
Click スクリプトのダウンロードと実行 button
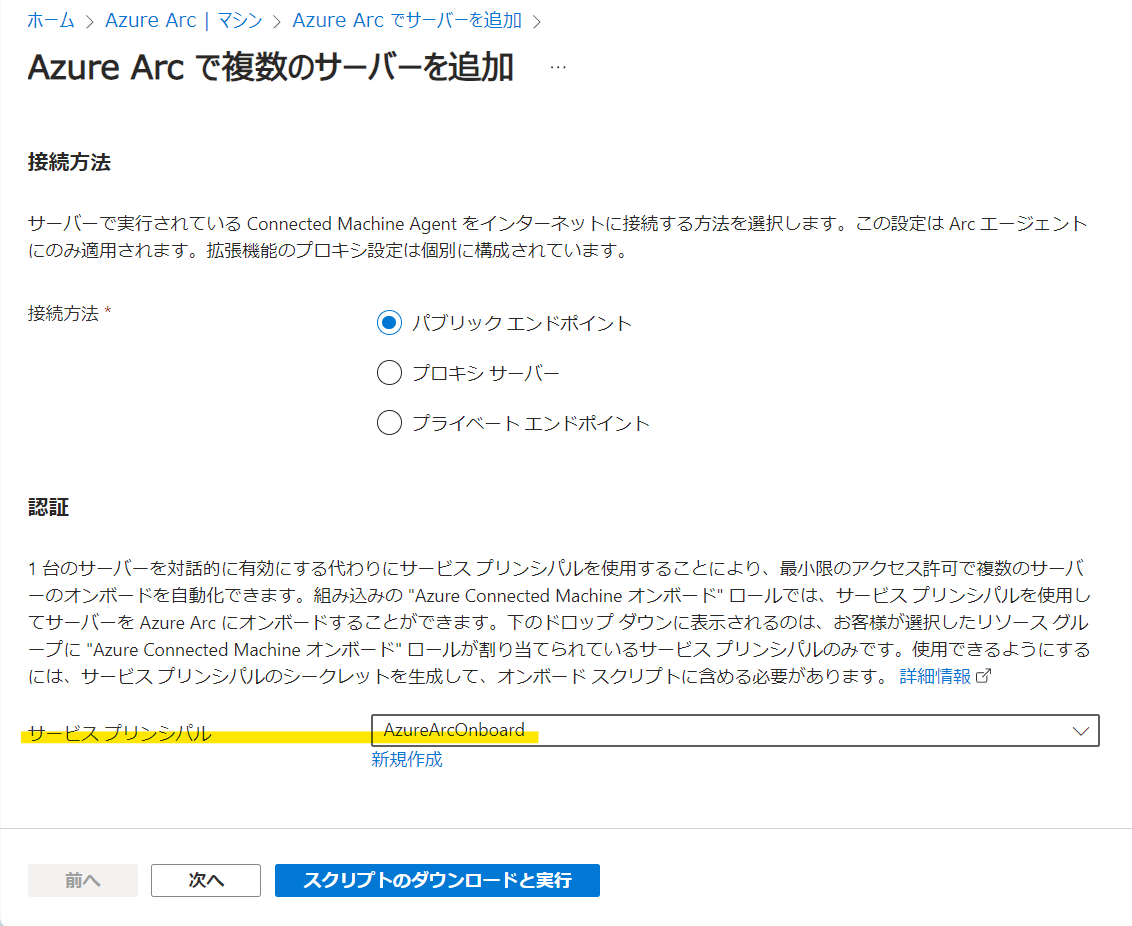click(x=437, y=880)
